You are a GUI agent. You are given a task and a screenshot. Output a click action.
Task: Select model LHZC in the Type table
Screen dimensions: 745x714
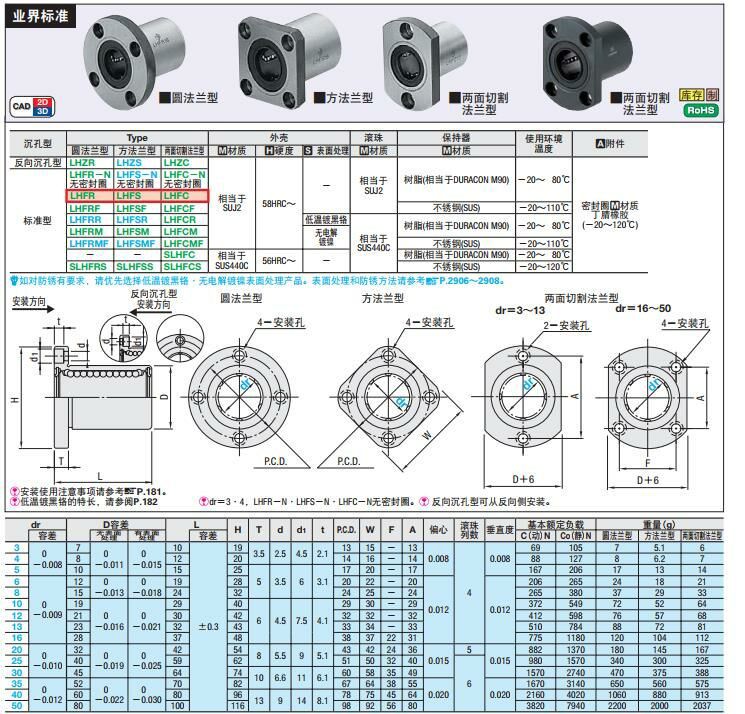(176, 162)
